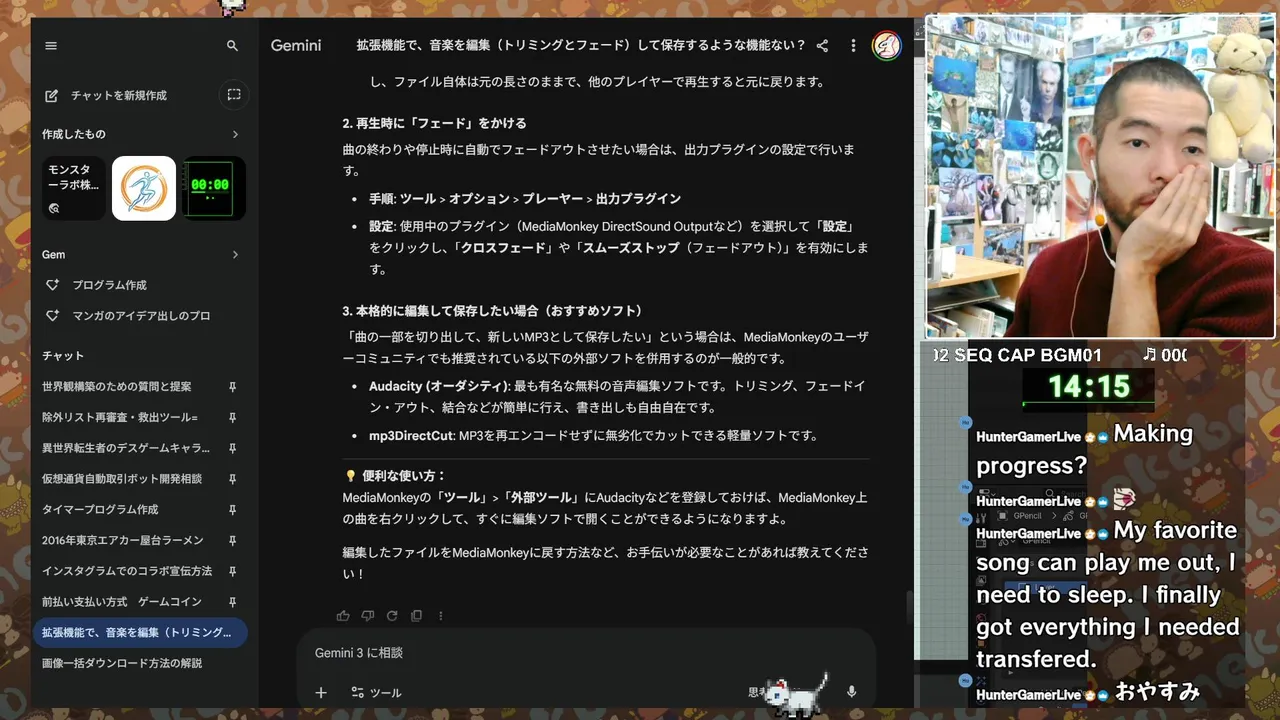This screenshot has height=720, width=1280.
Task: Toggle pin on 前払い支払い方式 chat
Action: tap(232, 602)
